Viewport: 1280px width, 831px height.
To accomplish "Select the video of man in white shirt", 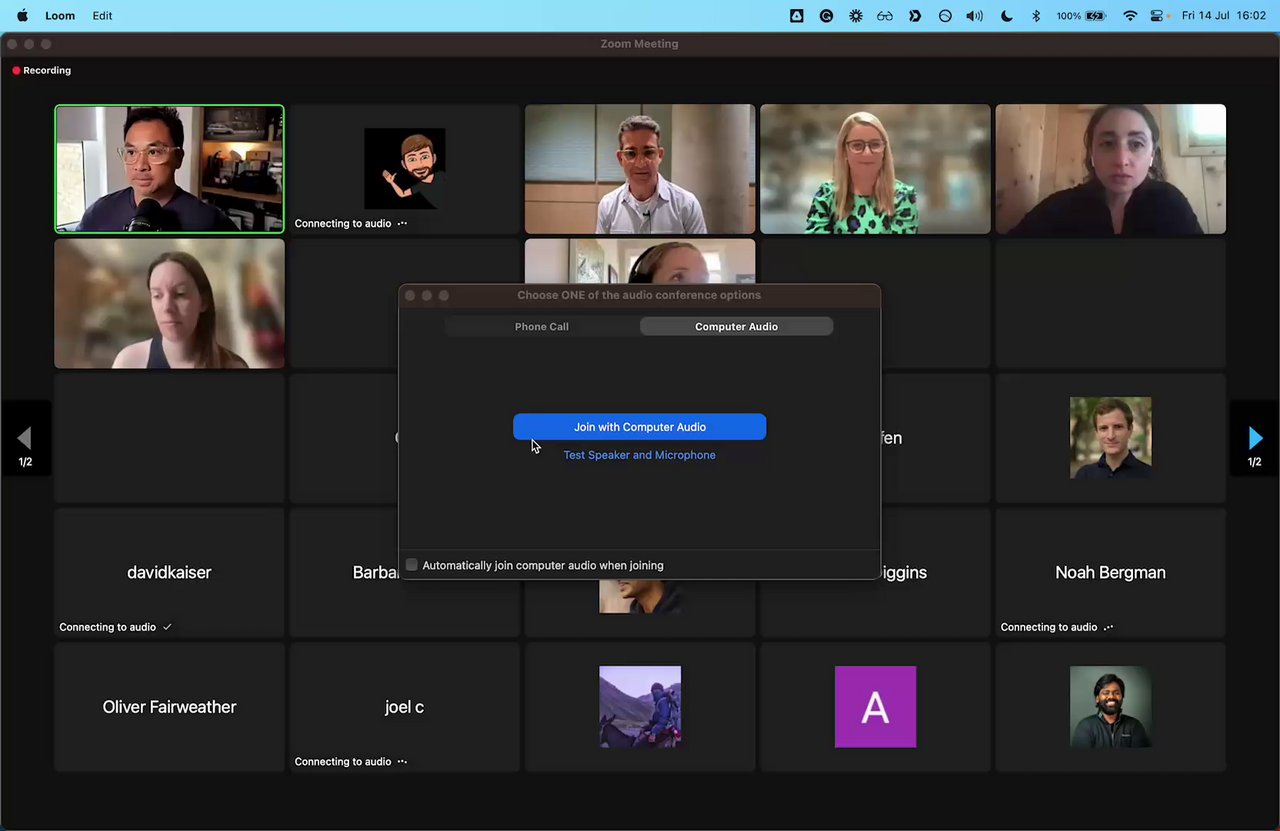I will [x=640, y=169].
